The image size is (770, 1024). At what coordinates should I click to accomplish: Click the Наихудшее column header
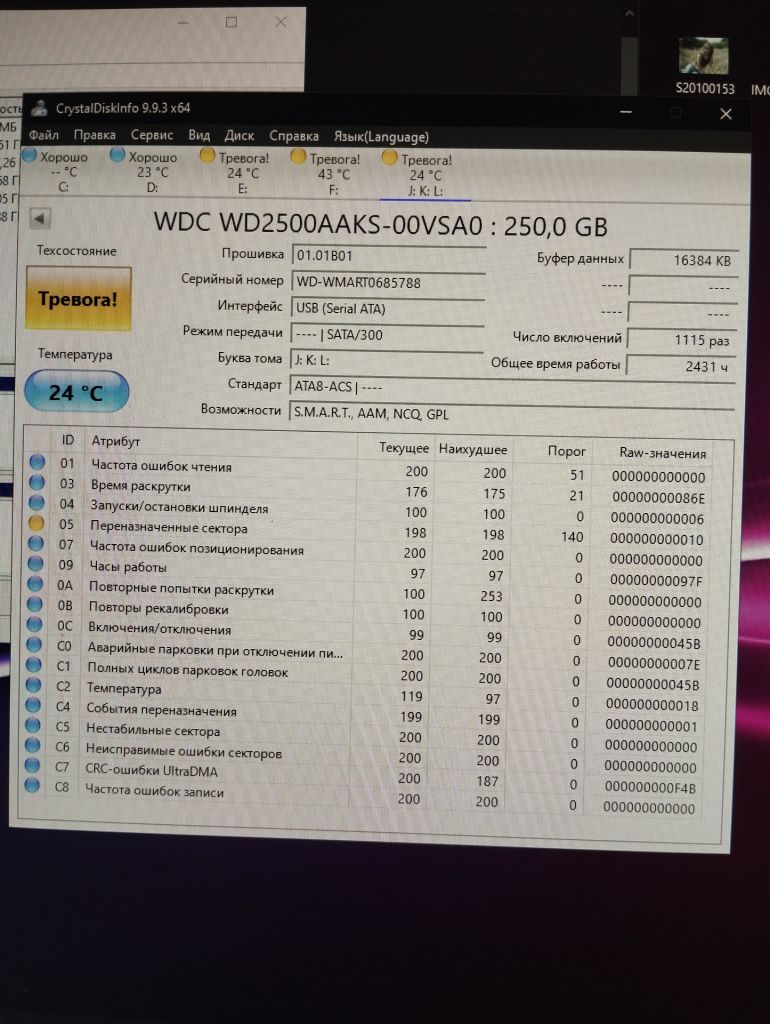(473, 449)
